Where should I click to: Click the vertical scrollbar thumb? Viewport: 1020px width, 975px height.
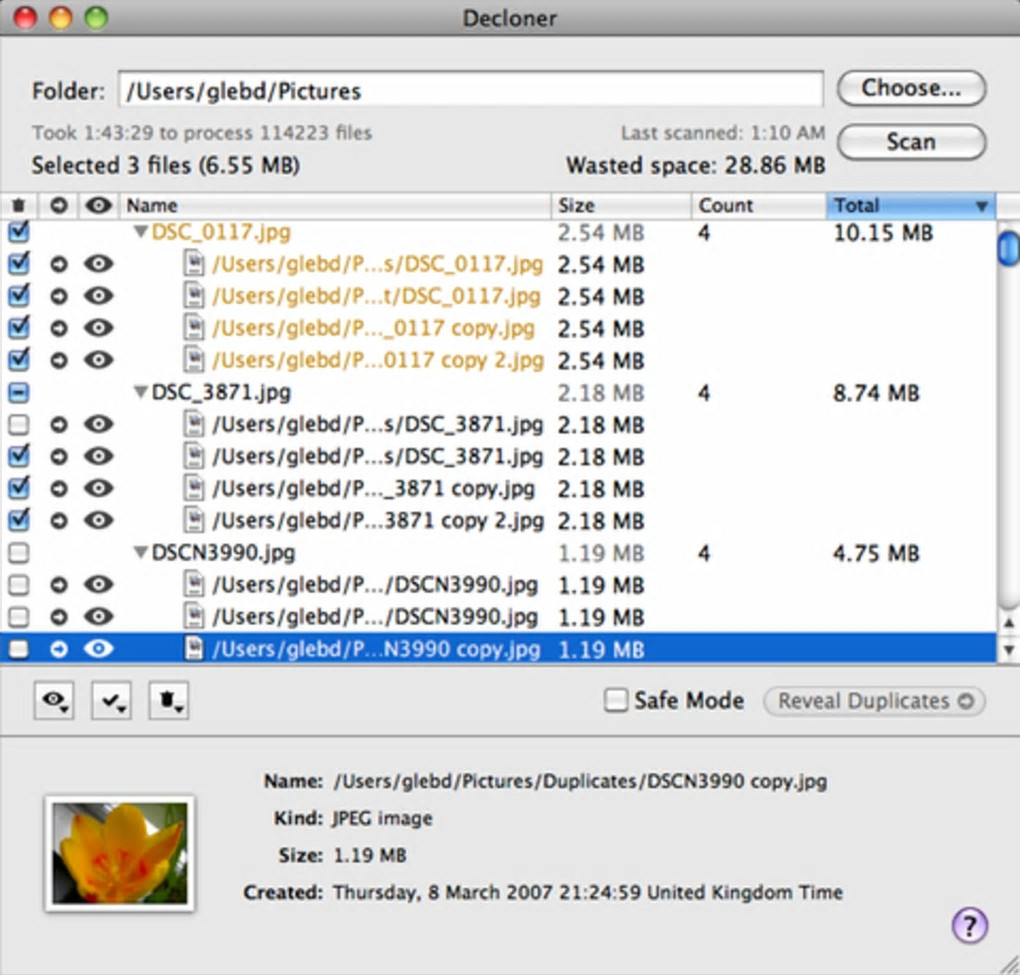pyautogui.click(x=1008, y=247)
